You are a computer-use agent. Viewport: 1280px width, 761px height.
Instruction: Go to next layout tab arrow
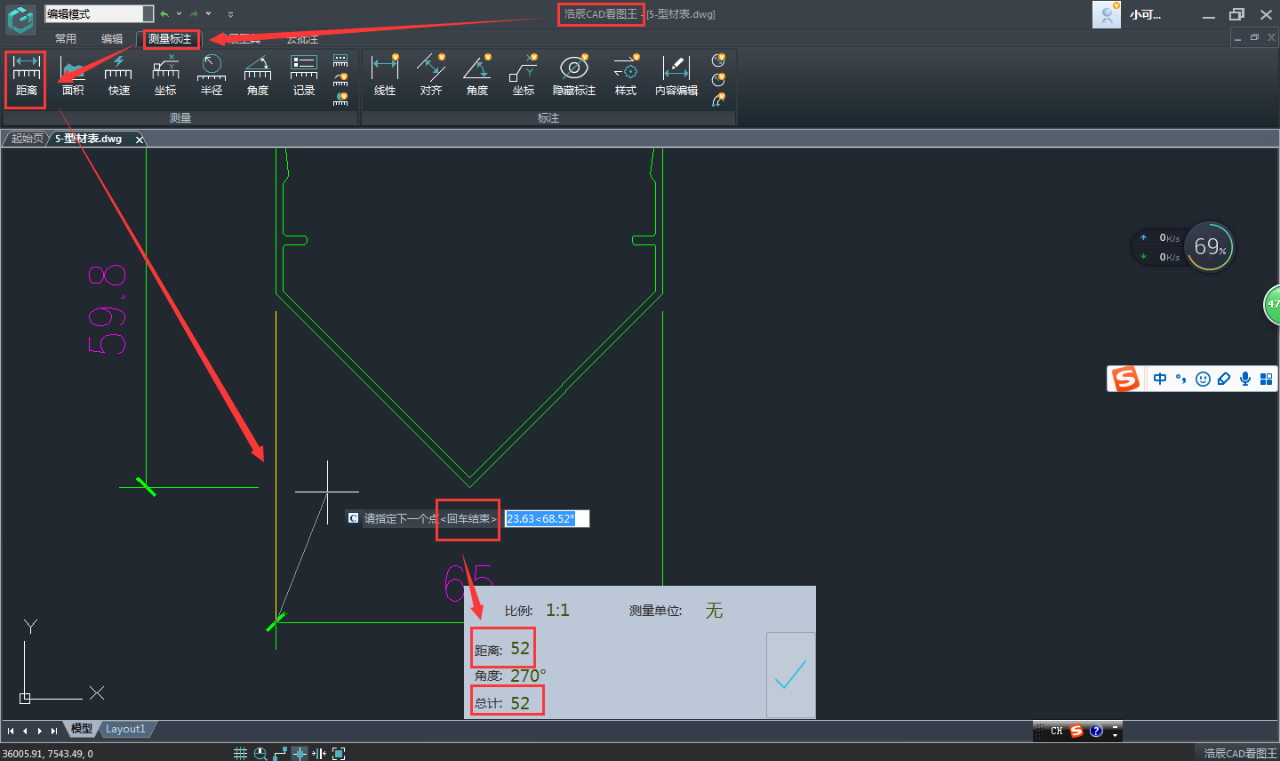pos(39,731)
